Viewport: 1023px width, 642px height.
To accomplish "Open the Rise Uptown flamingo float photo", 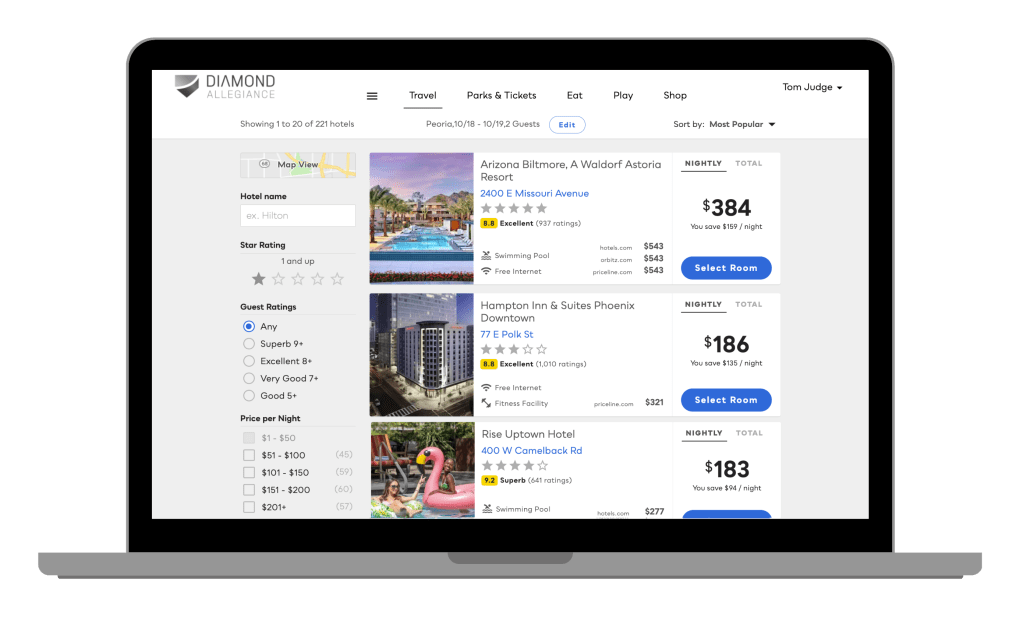I will 423,470.
